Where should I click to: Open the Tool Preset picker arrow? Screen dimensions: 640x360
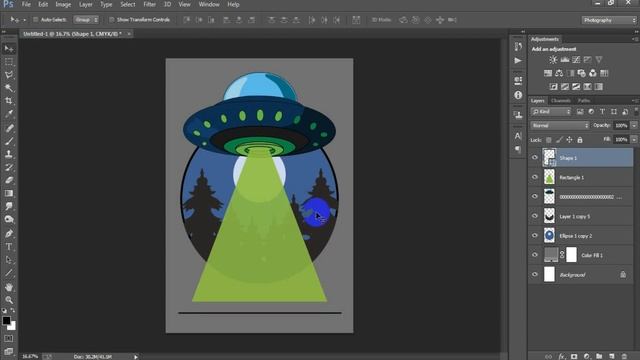tap(24, 20)
